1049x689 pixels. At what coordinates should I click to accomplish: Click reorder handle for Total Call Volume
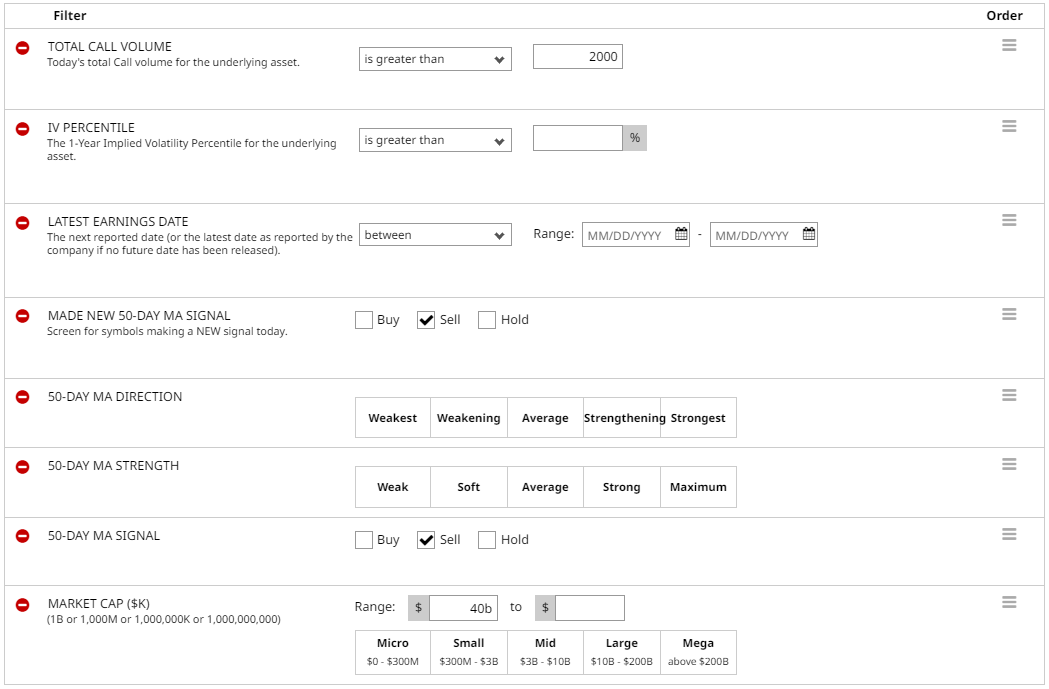(x=1009, y=45)
